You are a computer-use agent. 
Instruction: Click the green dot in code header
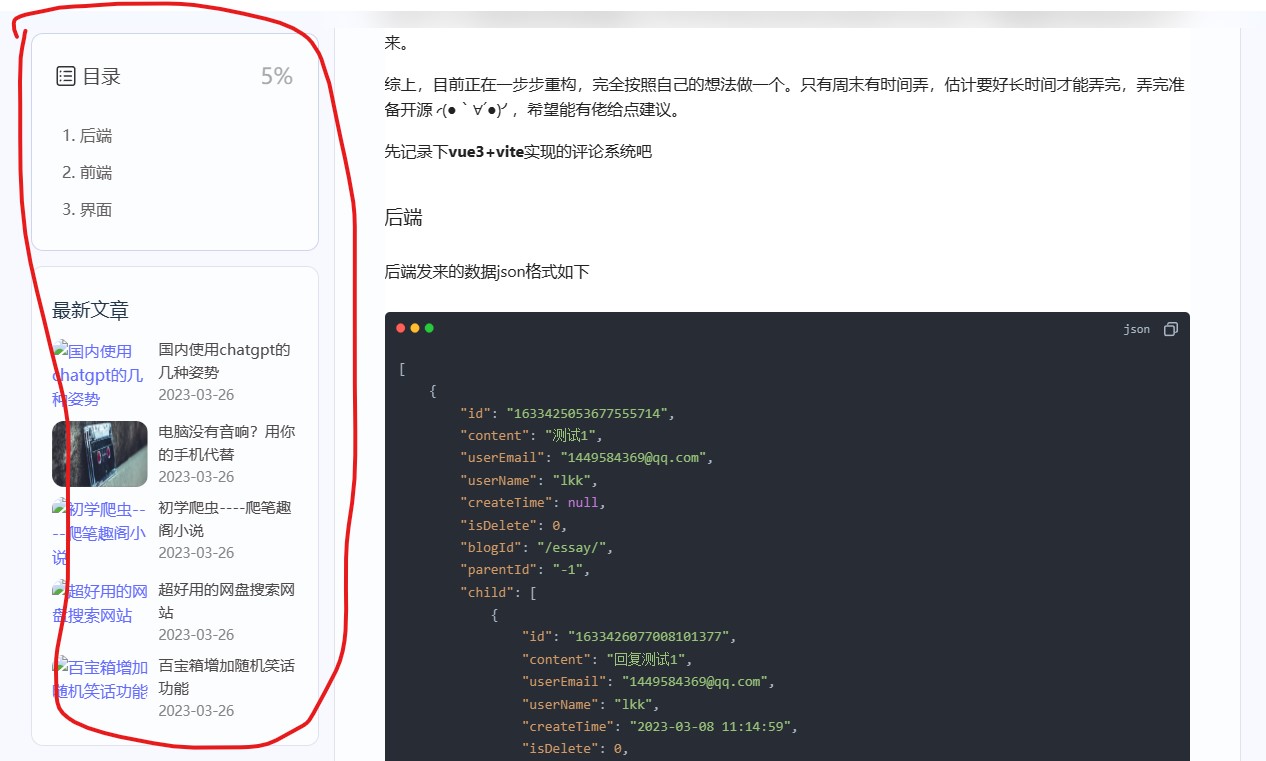click(x=429, y=327)
